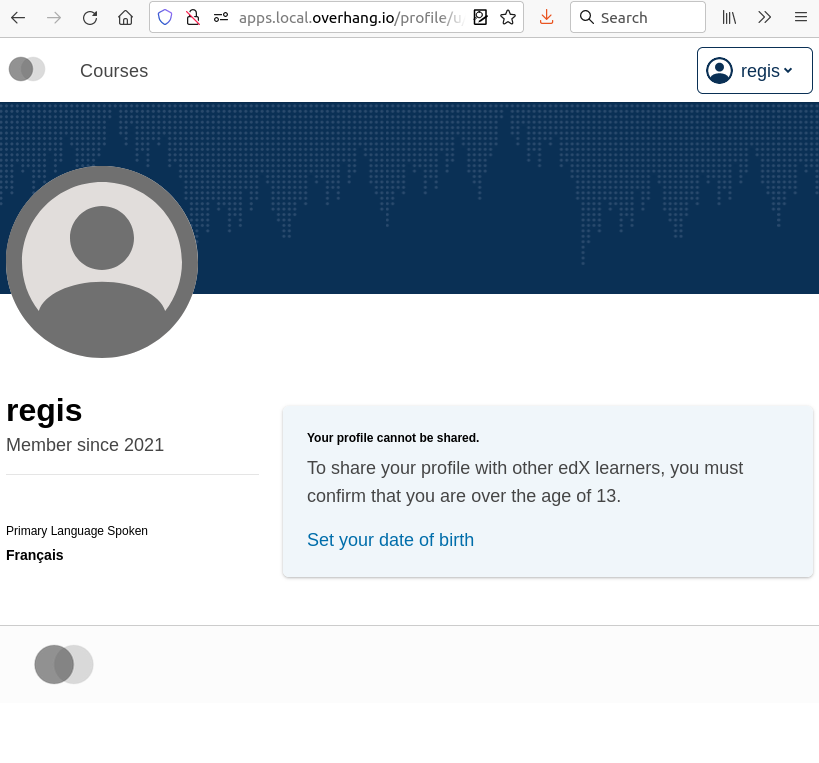The image size is (819, 763).
Task: Bookmark this page with the star icon
Action: (508, 17)
